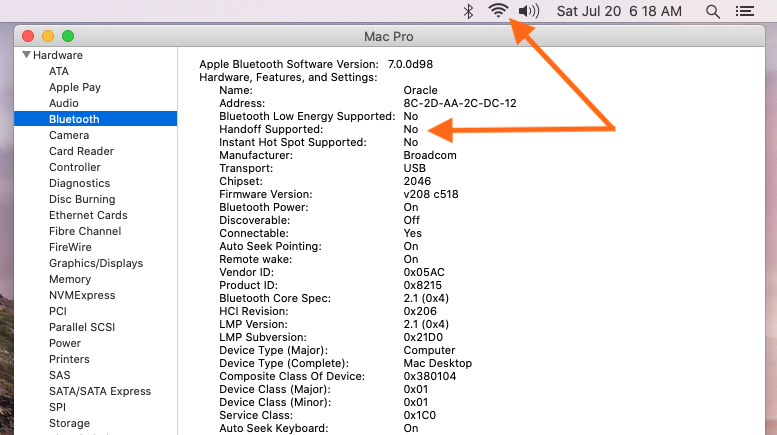Select SPI in the sidebar
The image size is (777, 435).
[57, 407]
